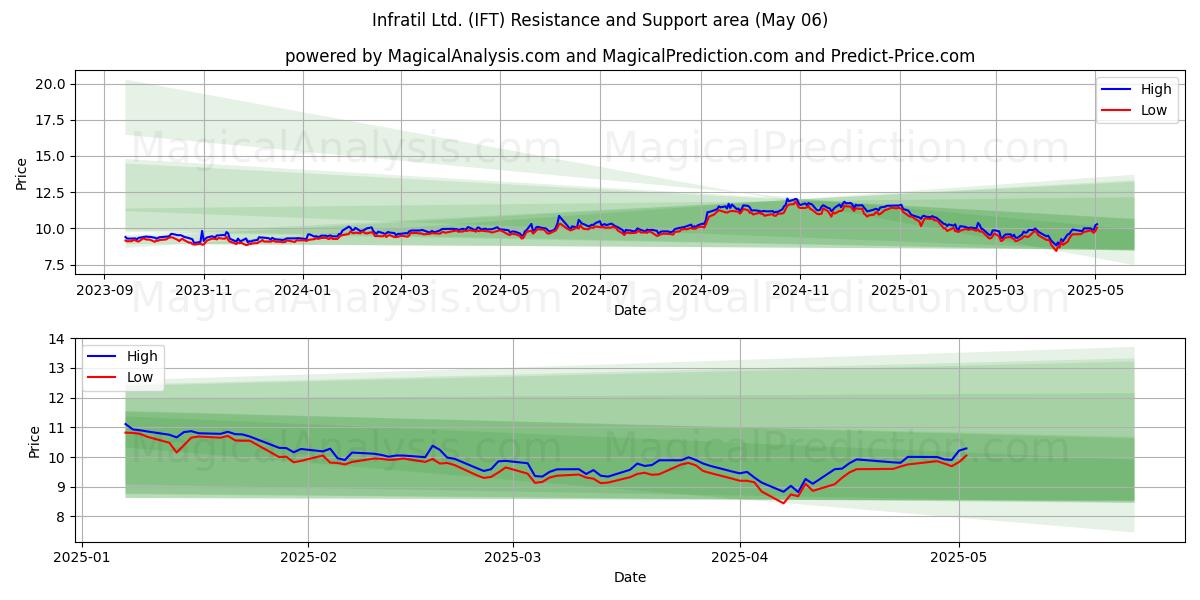Click the '2024-07' x-axis label
Viewport: 1200px width, 600px height.
coord(599,291)
